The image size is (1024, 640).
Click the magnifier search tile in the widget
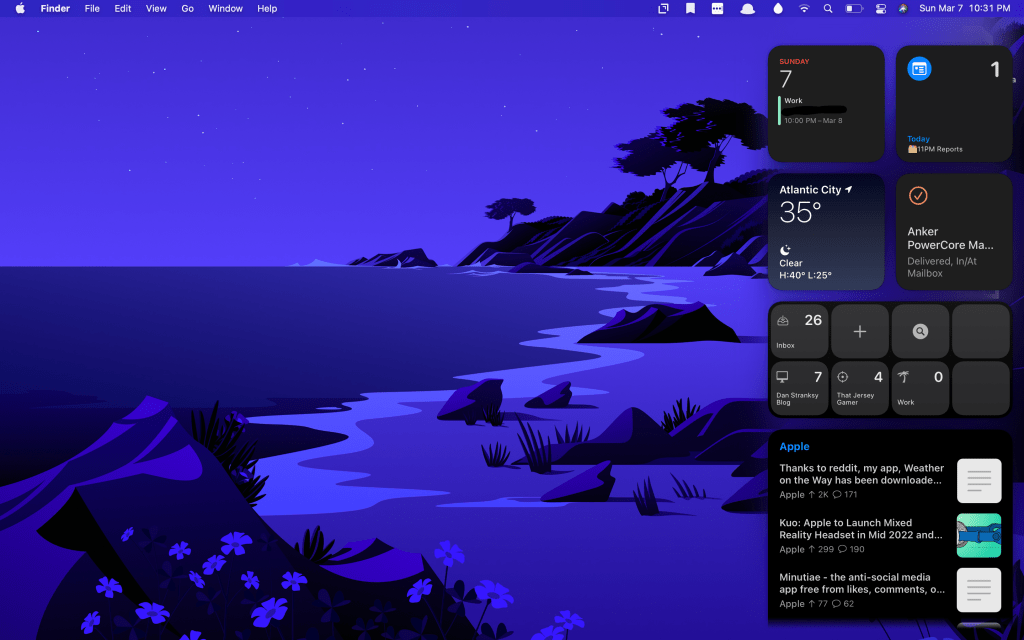pyautogui.click(x=920, y=331)
